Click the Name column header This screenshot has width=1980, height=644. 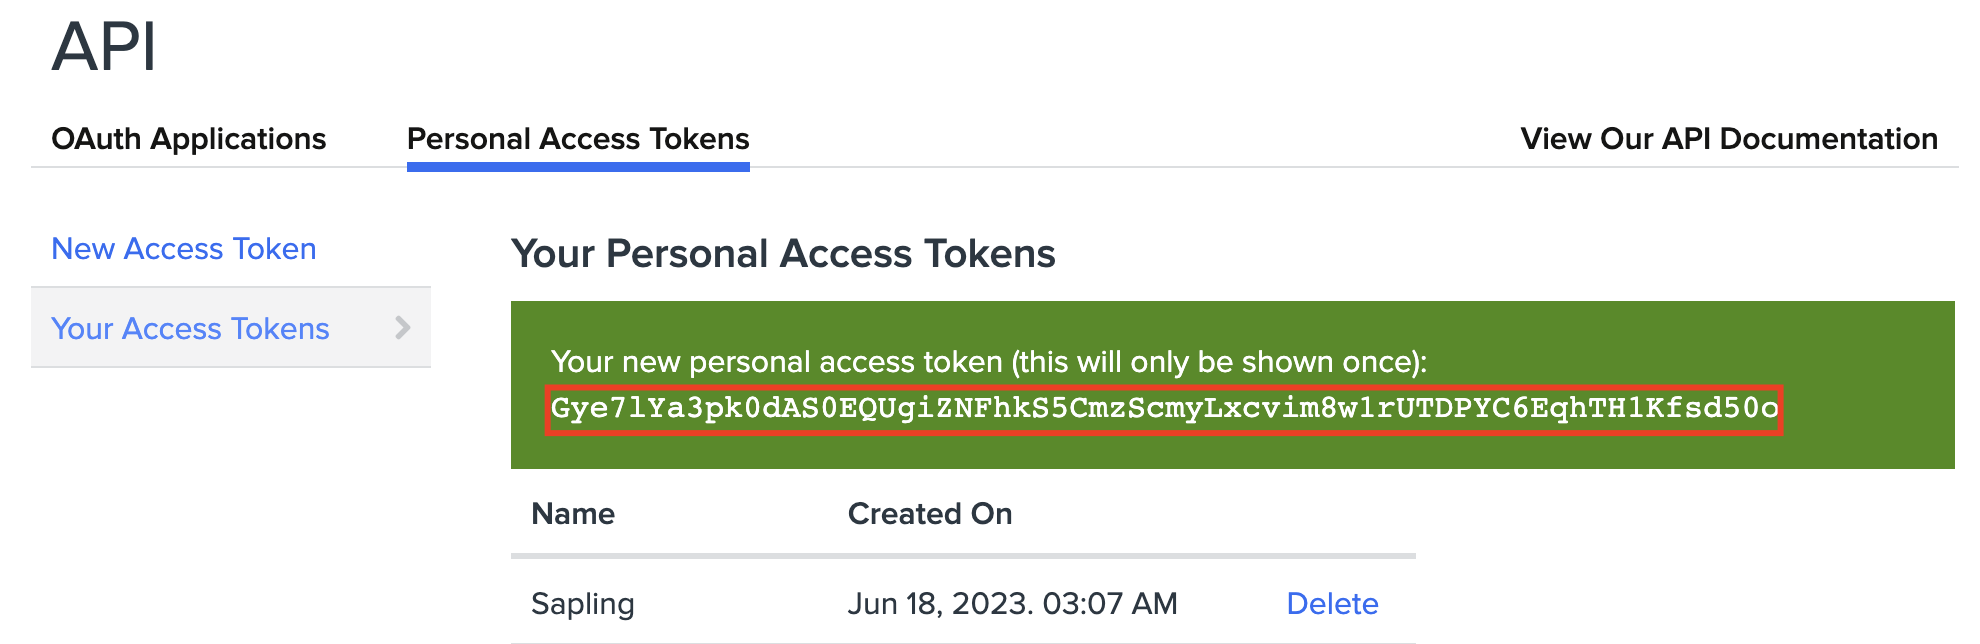pos(573,514)
